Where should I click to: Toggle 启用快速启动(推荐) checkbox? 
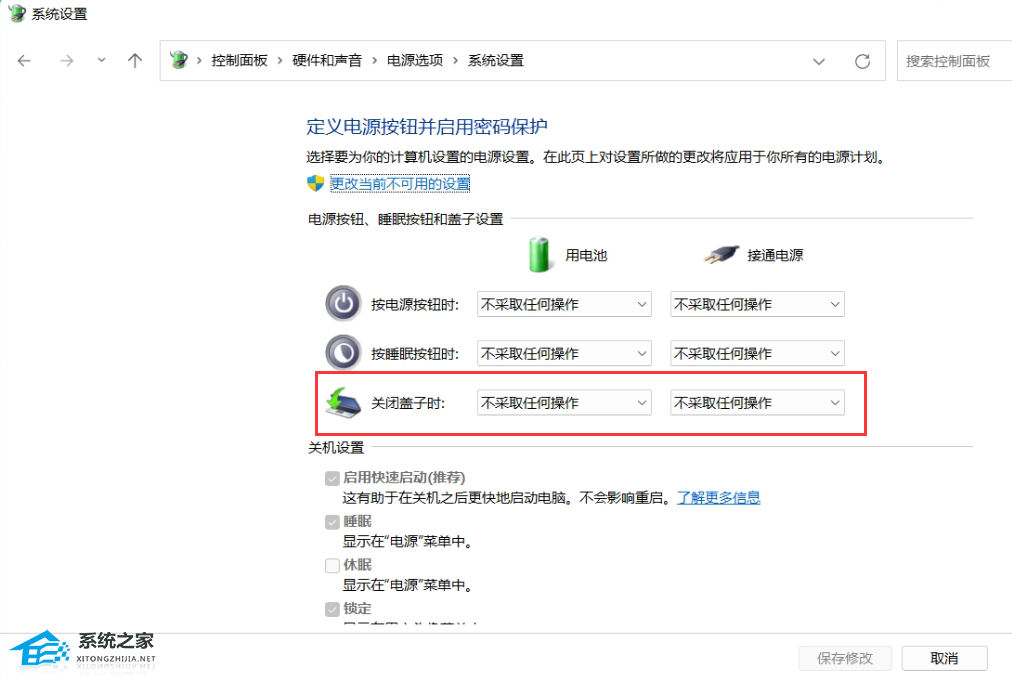click(x=332, y=478)
